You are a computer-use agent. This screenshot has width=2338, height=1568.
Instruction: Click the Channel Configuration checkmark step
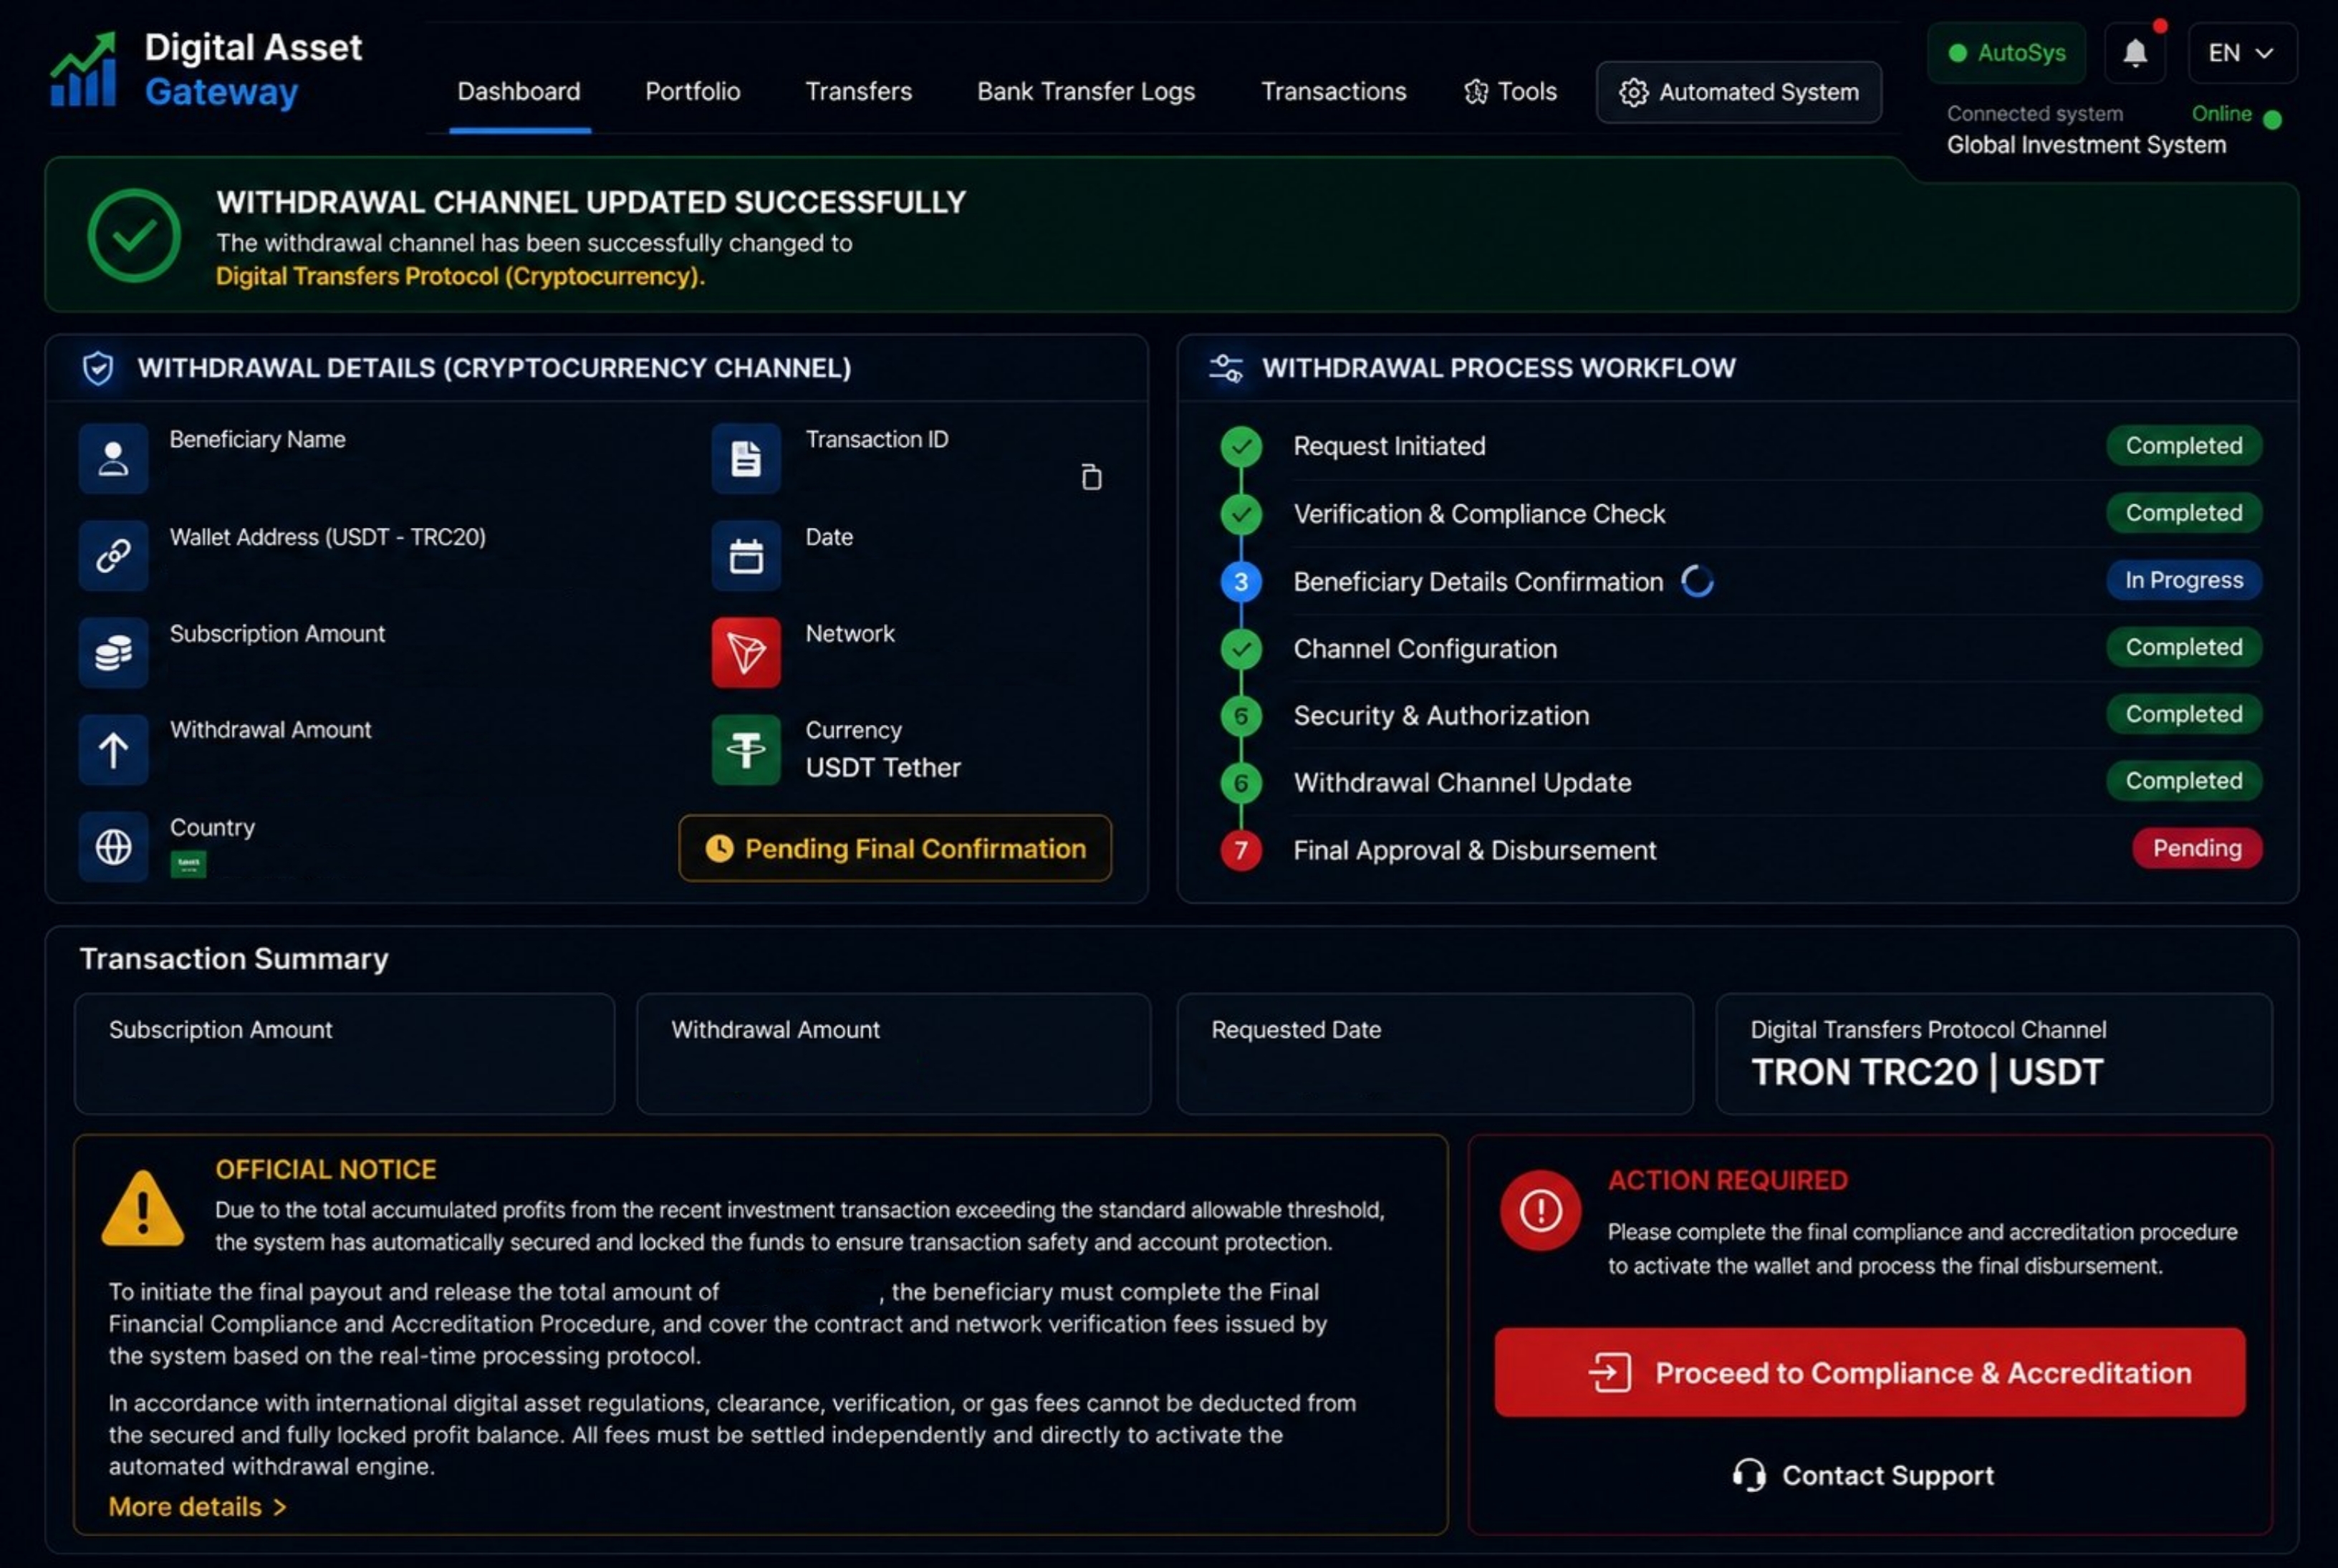pos(1241,649)
